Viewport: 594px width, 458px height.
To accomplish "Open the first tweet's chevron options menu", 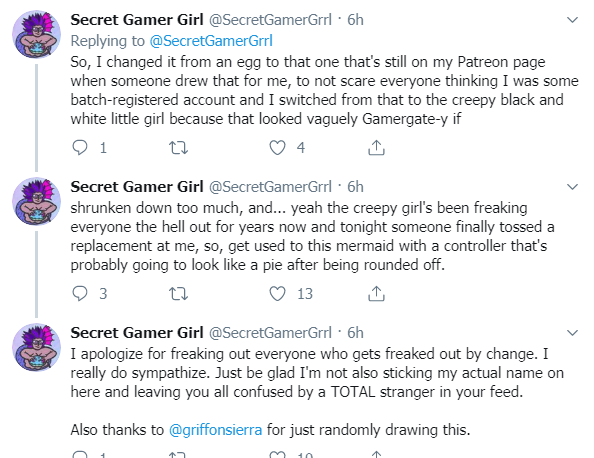I will click(572, 20).
